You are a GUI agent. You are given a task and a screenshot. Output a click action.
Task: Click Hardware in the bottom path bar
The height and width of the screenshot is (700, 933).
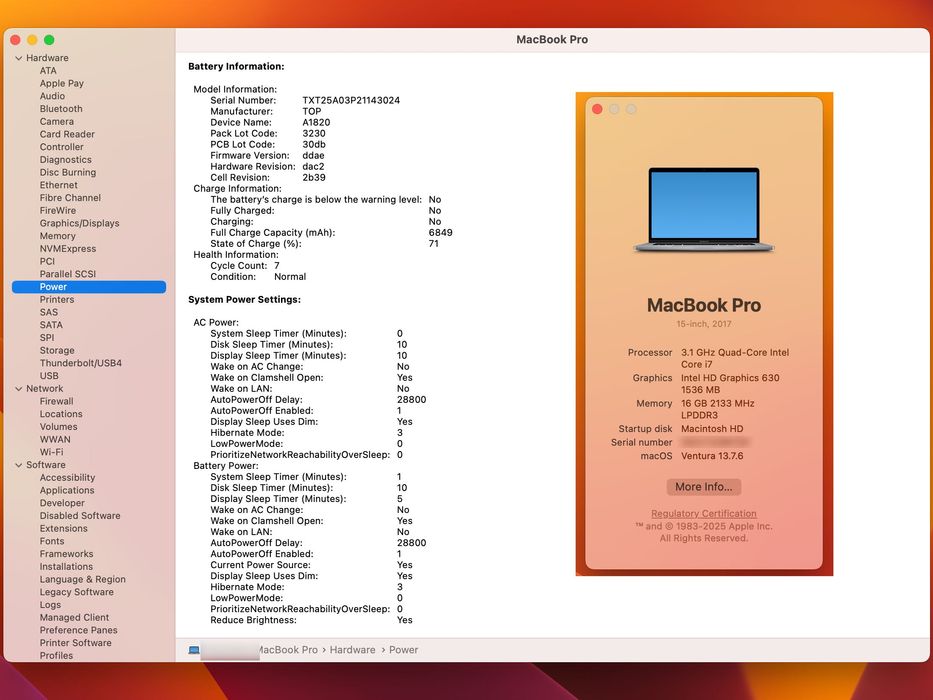pyautogui.click(x=352, y=650)
